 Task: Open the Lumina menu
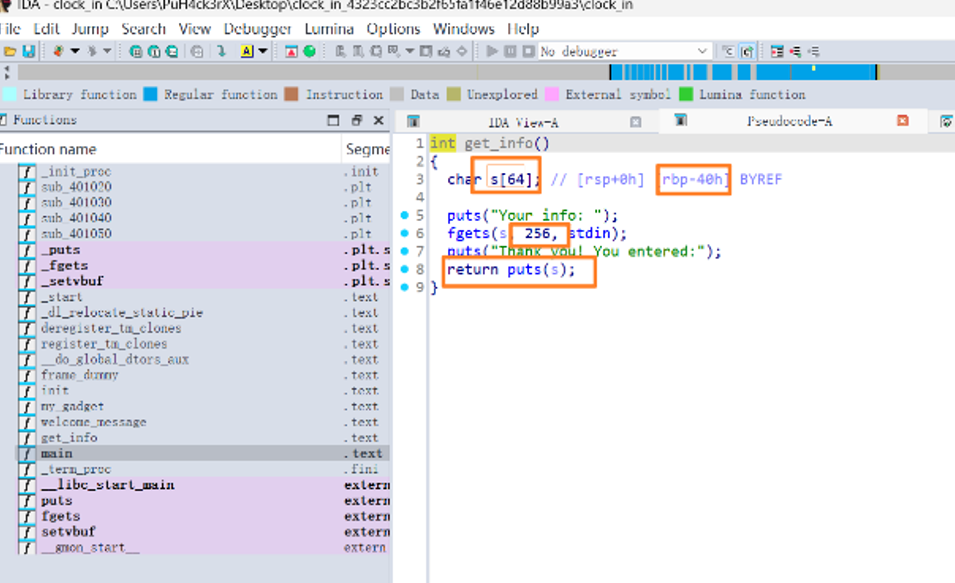pyautogui.click(x=329, y=29)
